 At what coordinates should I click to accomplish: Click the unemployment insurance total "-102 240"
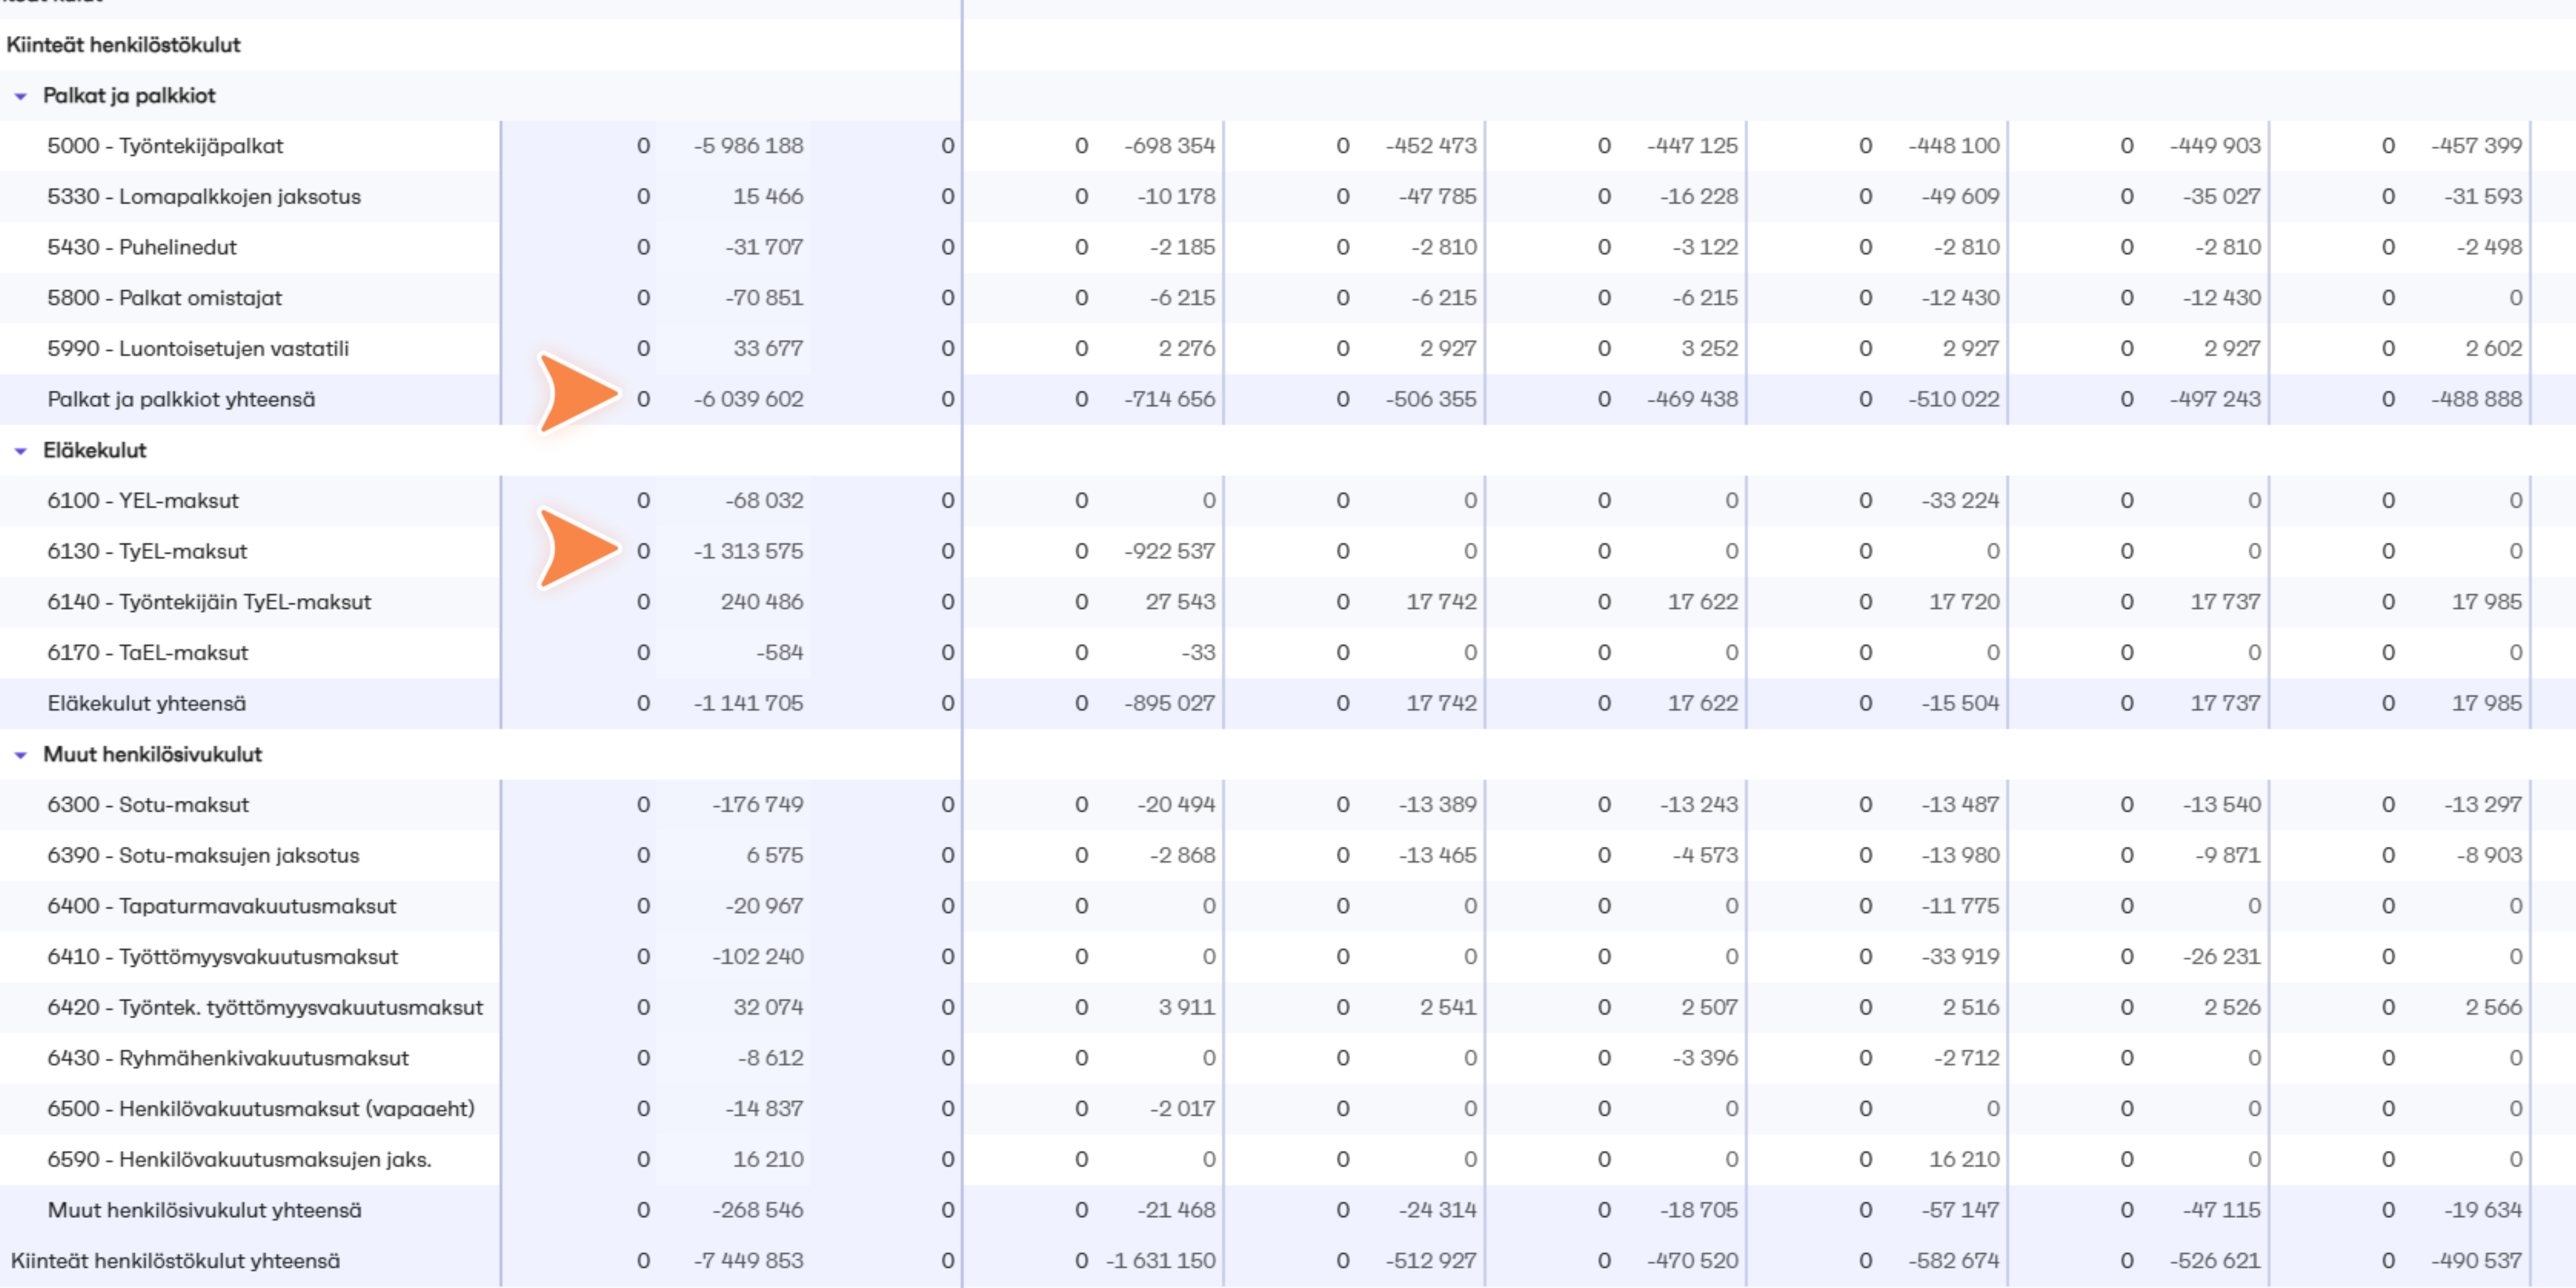point(758,957)
